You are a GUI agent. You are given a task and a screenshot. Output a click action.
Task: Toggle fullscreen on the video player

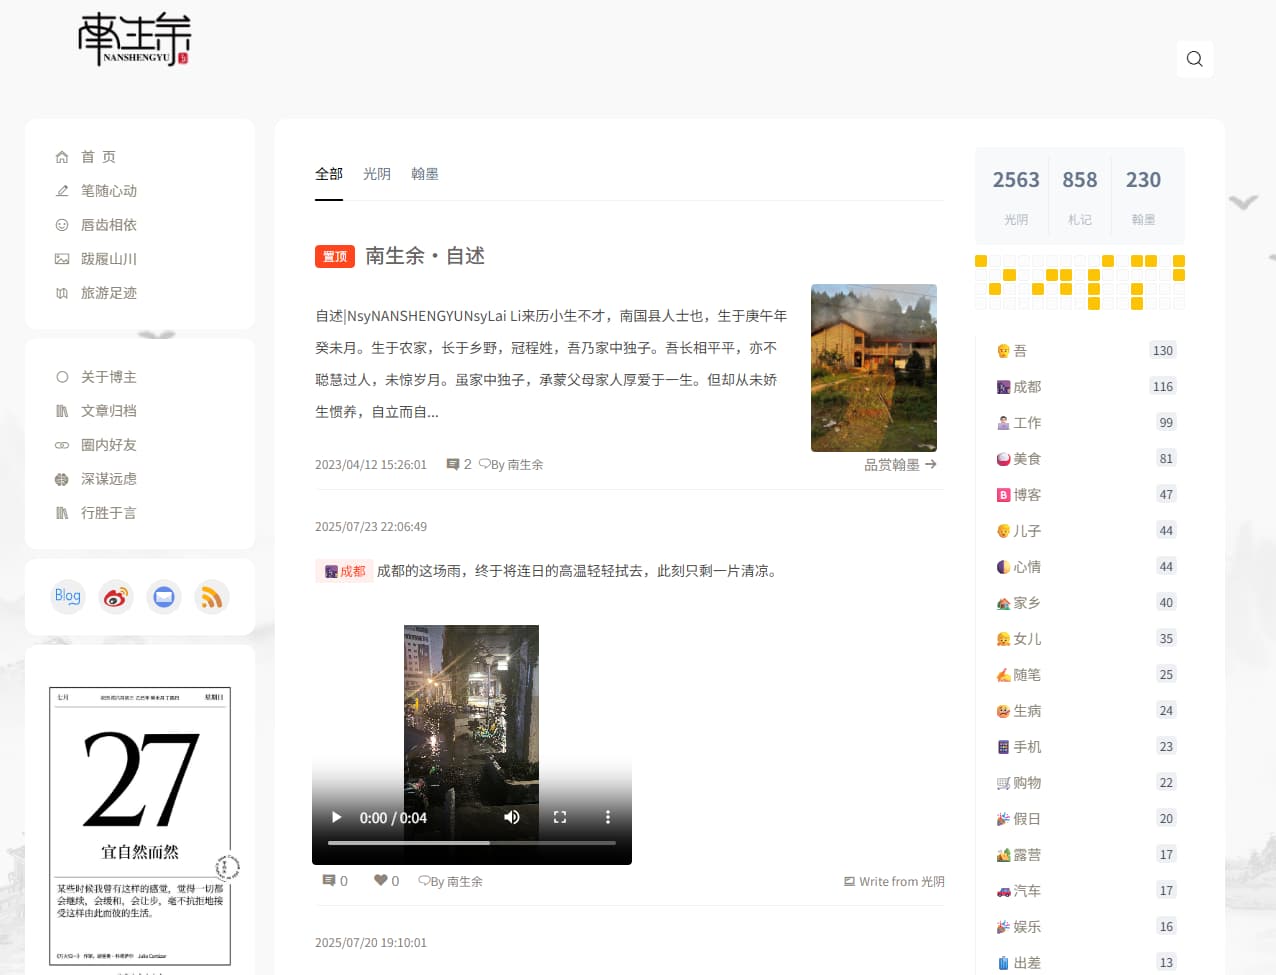(x=560, y=817)
